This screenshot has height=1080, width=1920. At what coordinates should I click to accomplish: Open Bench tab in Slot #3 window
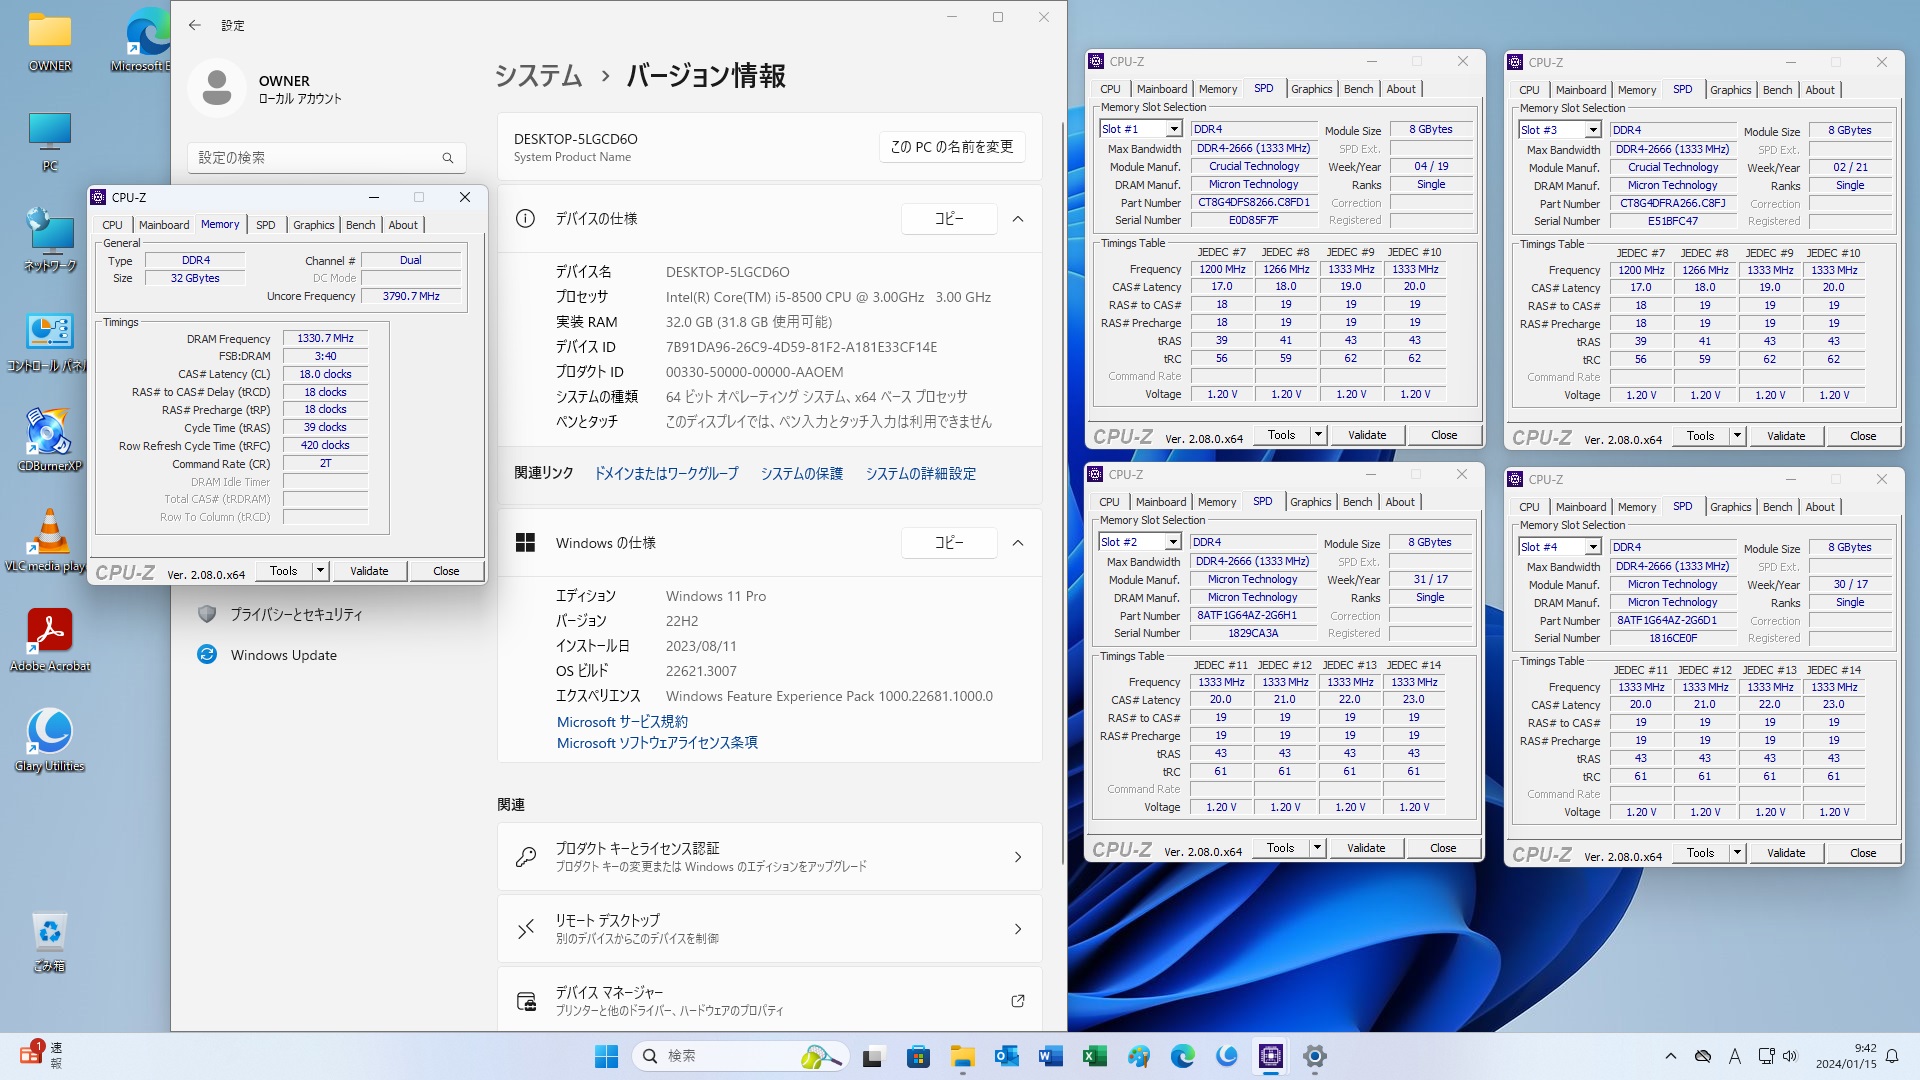click(x=1776, y=90)
